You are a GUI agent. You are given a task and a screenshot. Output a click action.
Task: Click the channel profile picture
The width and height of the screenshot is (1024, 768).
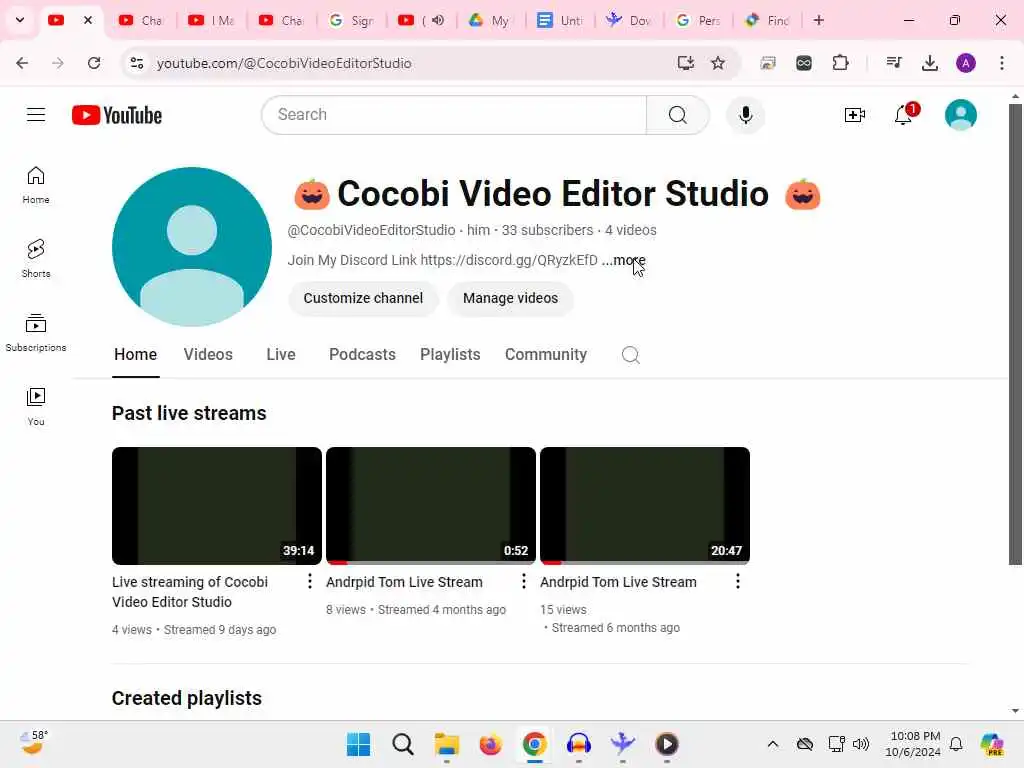click(x=192, y=247)
